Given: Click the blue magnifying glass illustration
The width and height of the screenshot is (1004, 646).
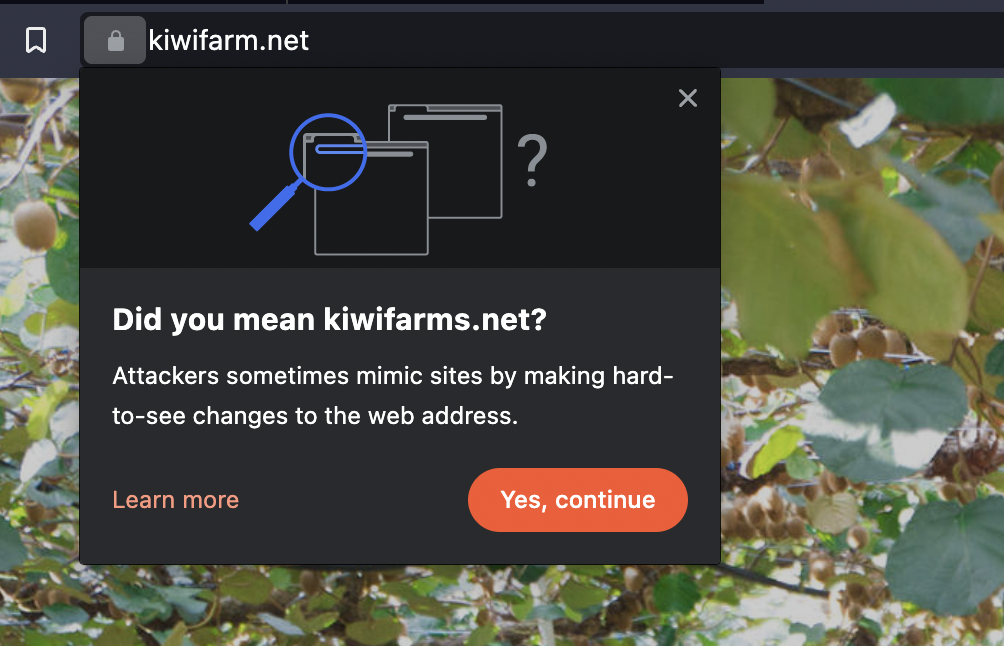Looking at the screenshot, I should (x=309, y=172).
